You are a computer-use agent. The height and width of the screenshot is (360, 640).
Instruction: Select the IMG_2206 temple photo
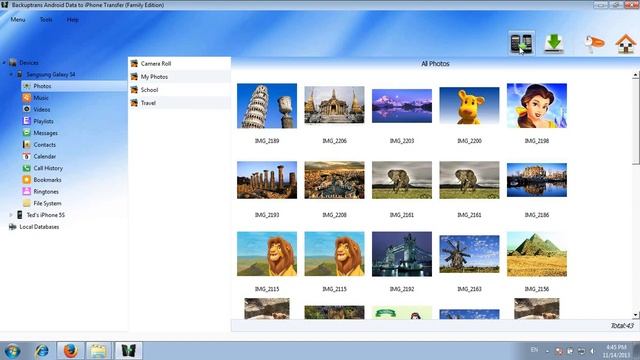click(334, 105)
